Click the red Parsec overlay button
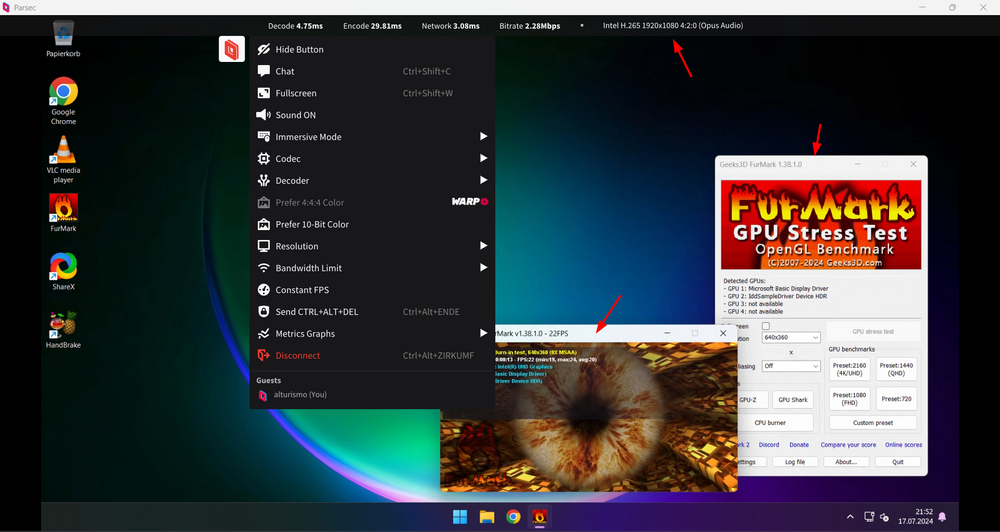 (x=232, y=49)
